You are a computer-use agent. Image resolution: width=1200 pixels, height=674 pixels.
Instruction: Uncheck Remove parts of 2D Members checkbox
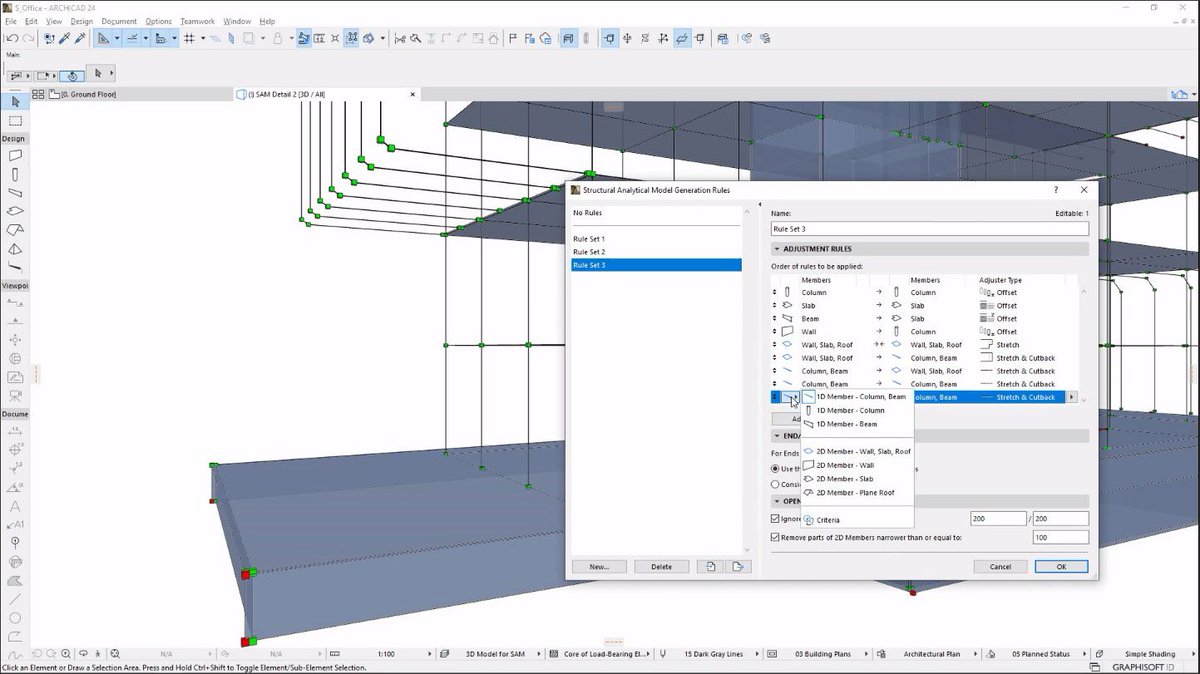coord(776,537)
